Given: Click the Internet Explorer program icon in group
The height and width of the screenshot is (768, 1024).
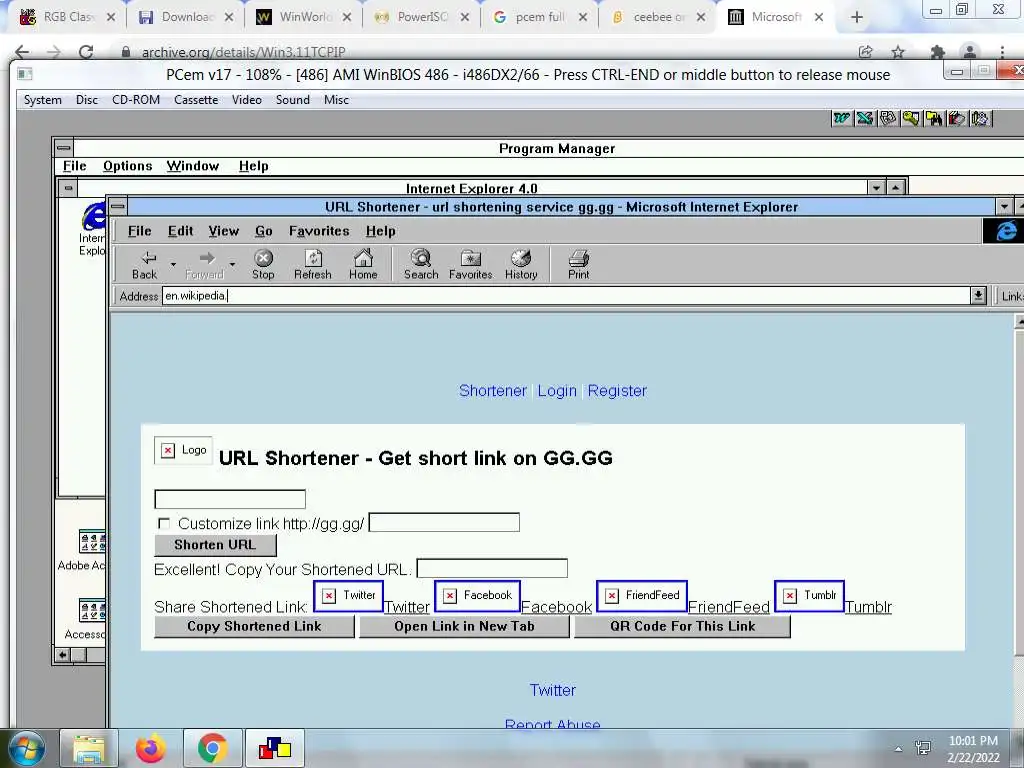Looking at the screenshot, I should click(94, 217).
